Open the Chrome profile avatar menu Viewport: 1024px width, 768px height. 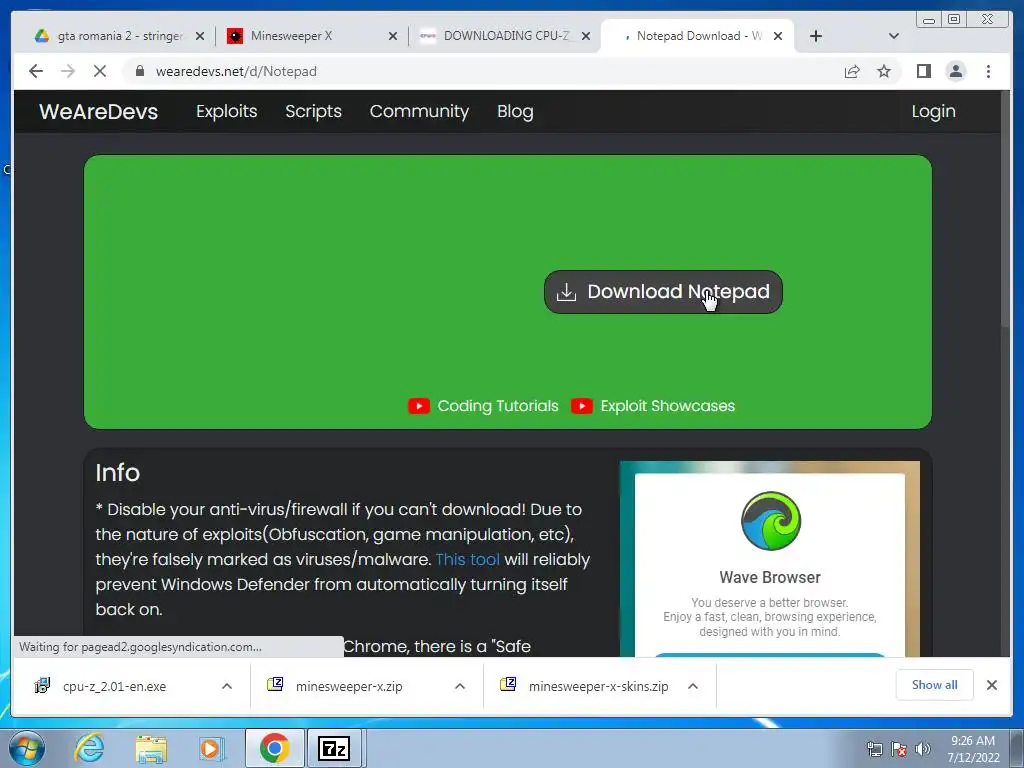tap(955, 71)
